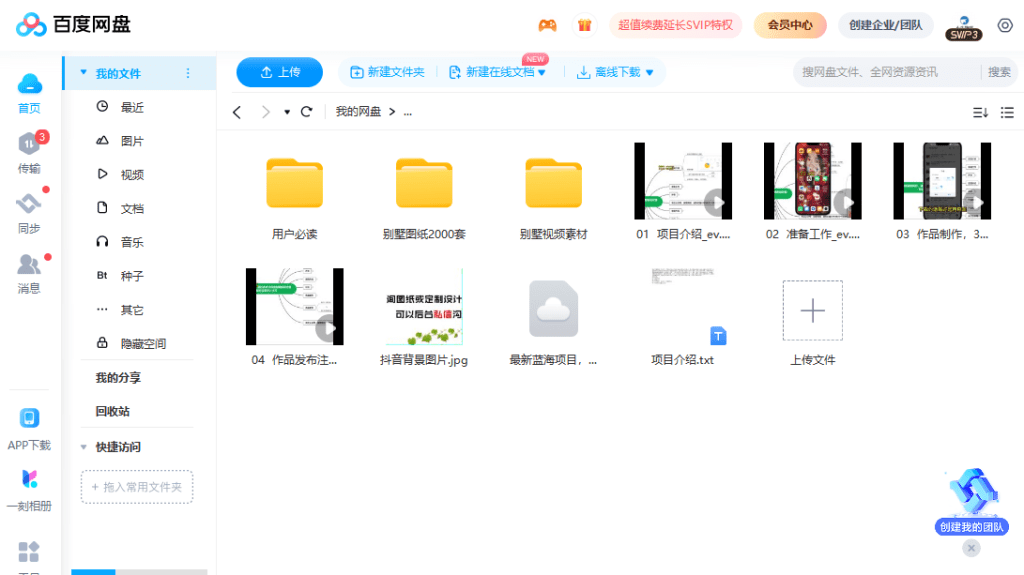Click the 搜索 search button
1024x575 pixels.
(999, 72)
